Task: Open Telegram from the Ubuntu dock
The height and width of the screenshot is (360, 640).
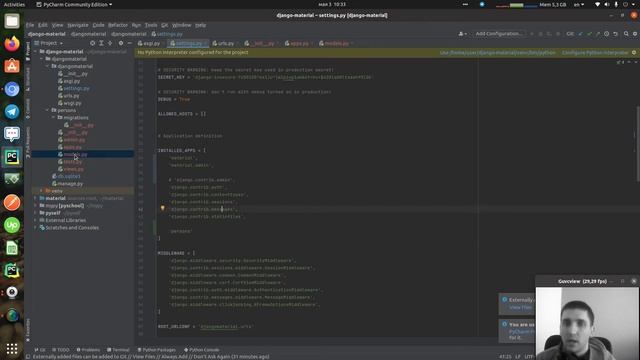Action: [x=12, y=111]
